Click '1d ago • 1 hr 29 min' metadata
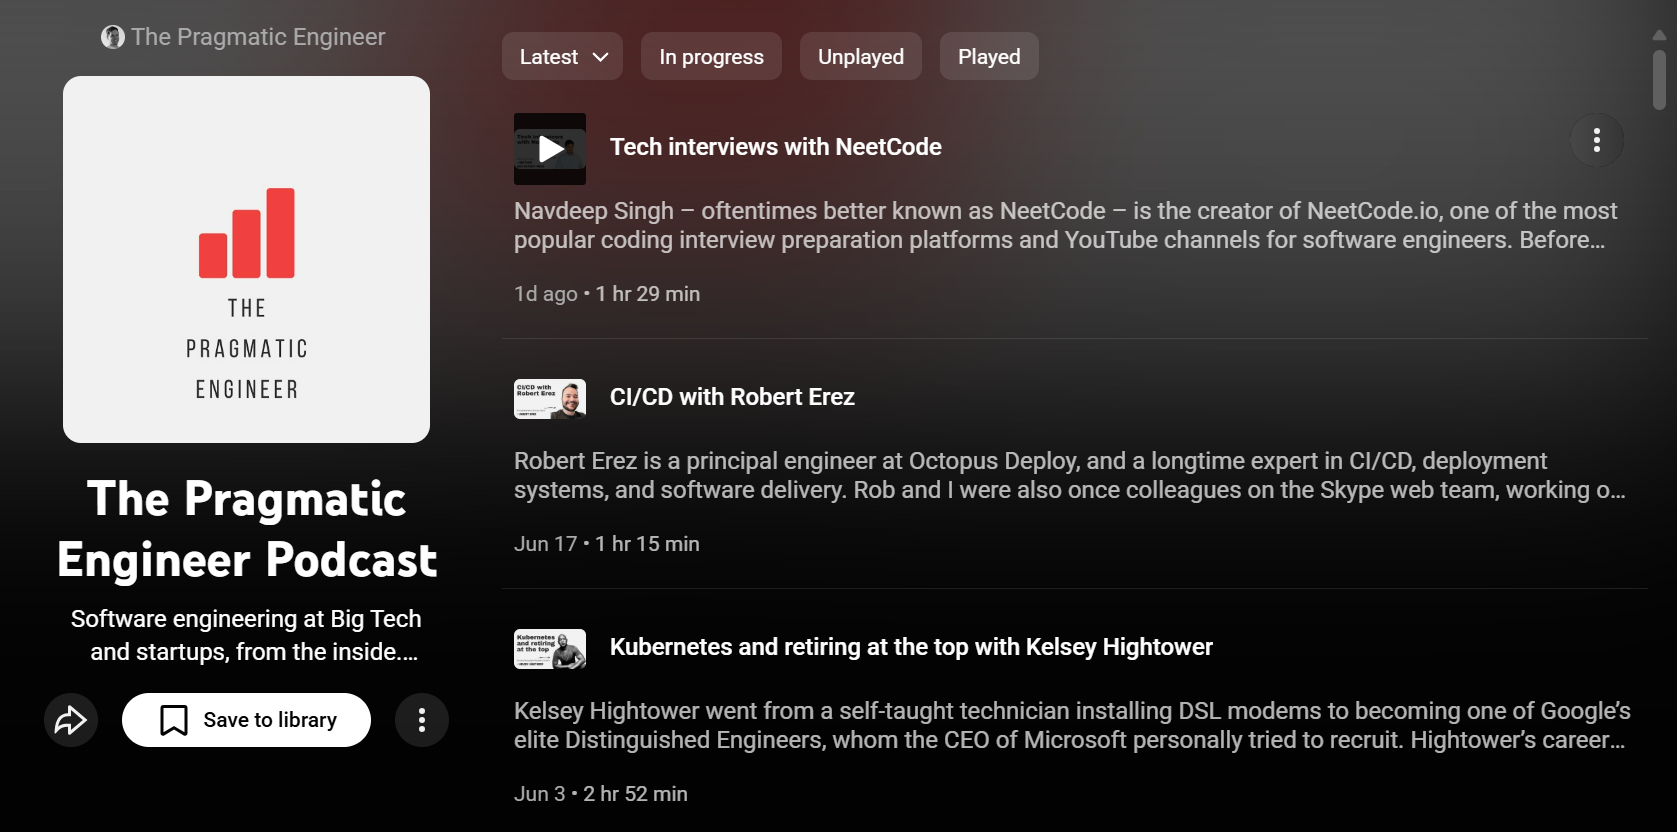 607,294
